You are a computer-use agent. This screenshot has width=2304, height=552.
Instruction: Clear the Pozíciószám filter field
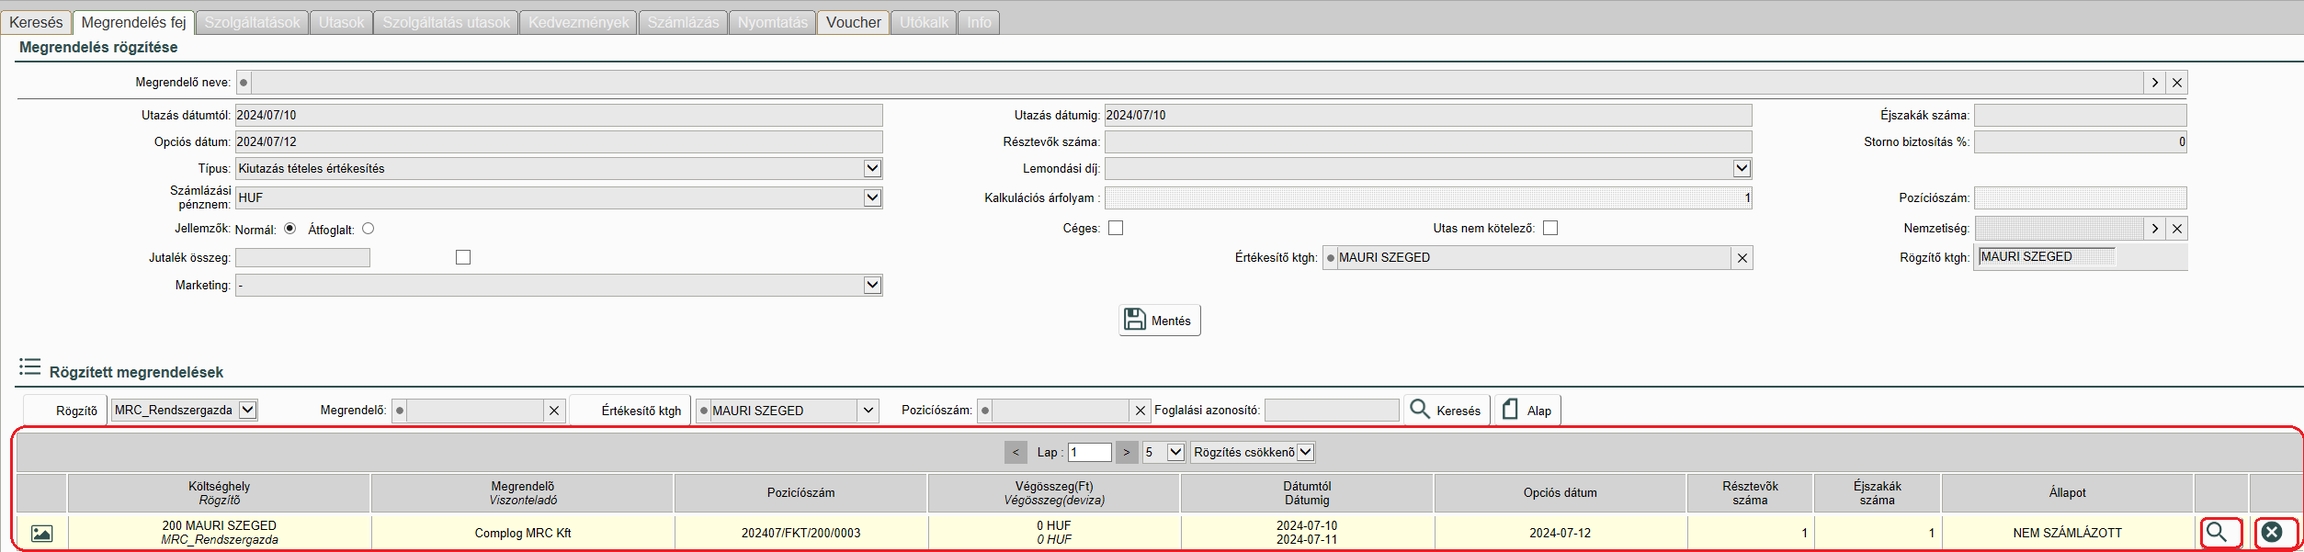click(x=1140, y=411)
